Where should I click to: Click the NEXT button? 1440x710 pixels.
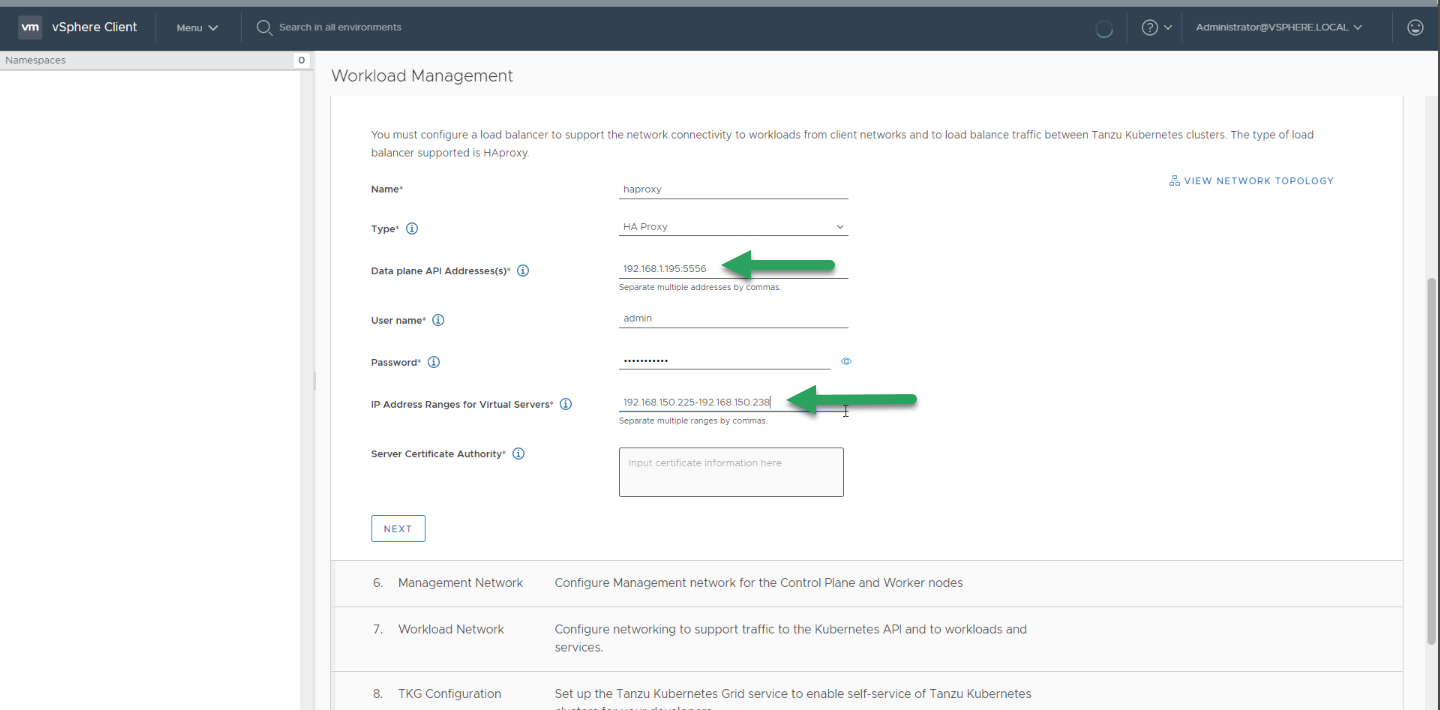[x=398, y=529]
